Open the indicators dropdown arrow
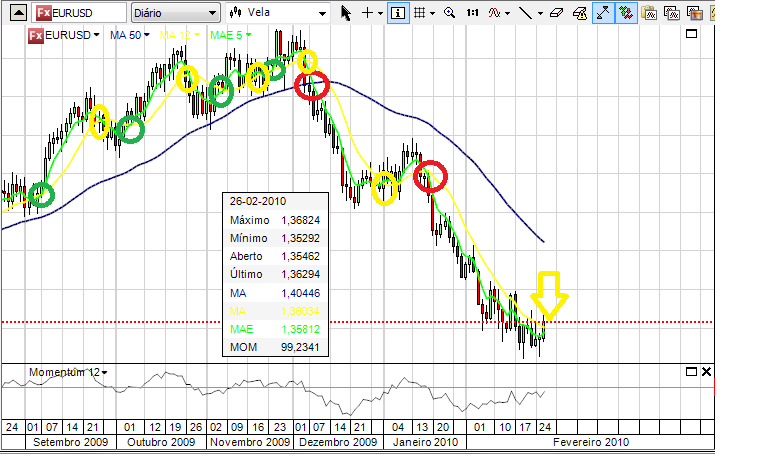The height and width of the screenshot is (460, 768). pyautogui.click(x=507, y=14)
